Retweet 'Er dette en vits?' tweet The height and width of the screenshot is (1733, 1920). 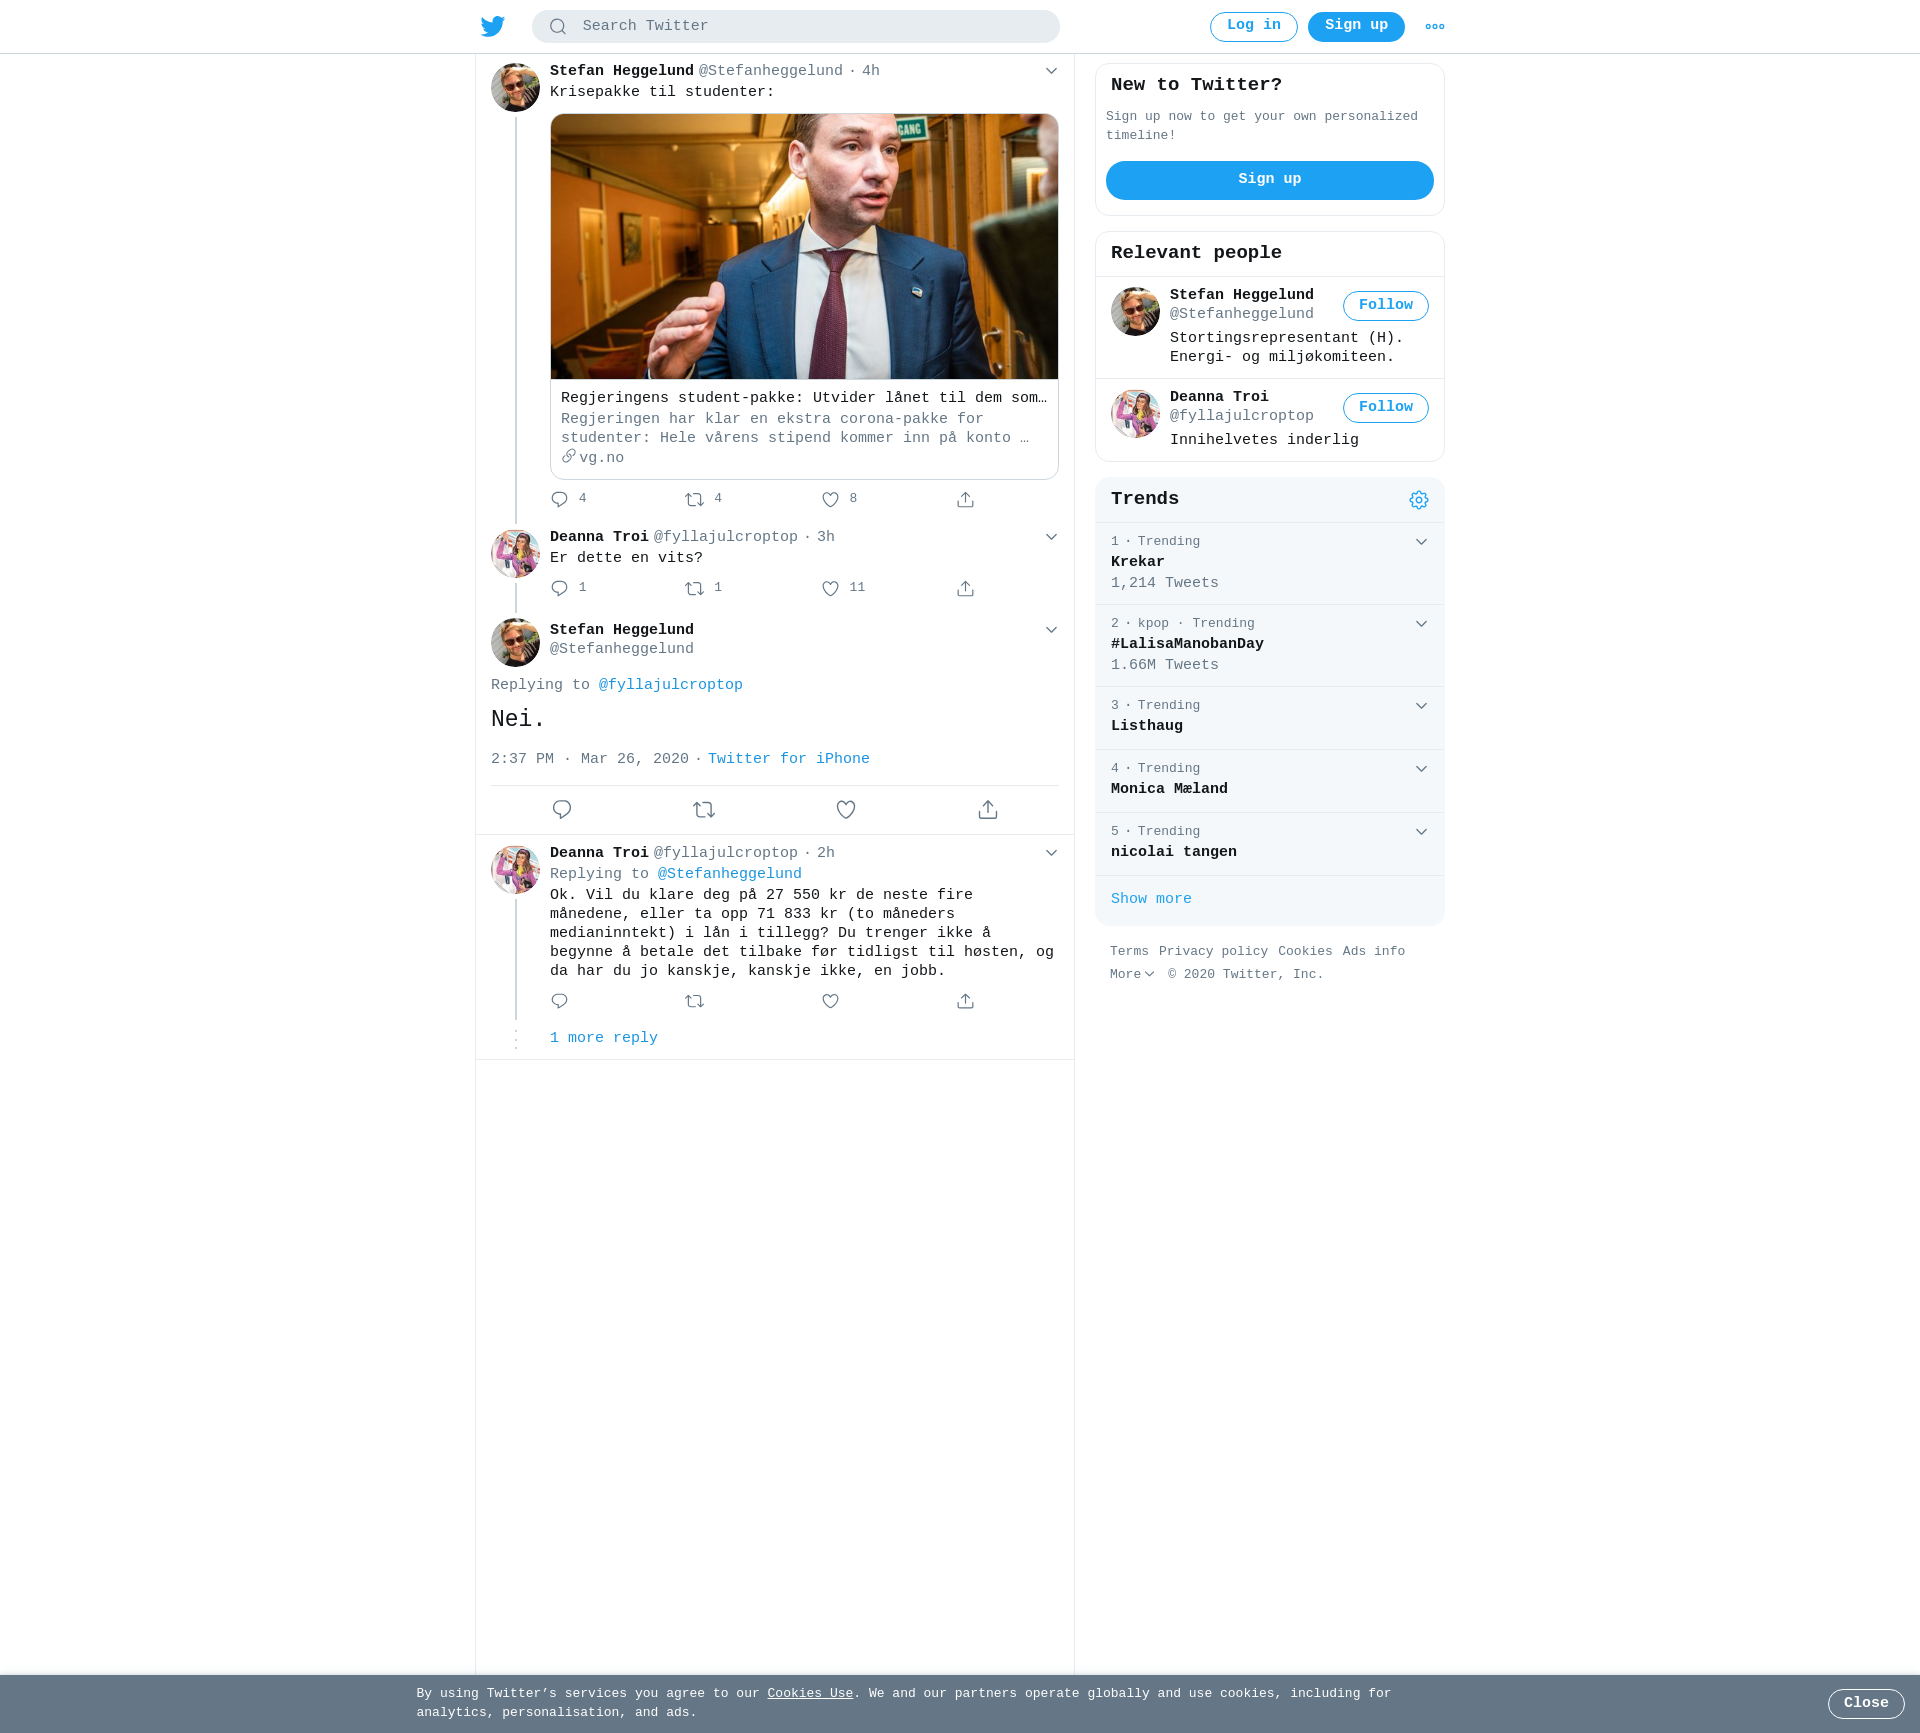[695, 588]
